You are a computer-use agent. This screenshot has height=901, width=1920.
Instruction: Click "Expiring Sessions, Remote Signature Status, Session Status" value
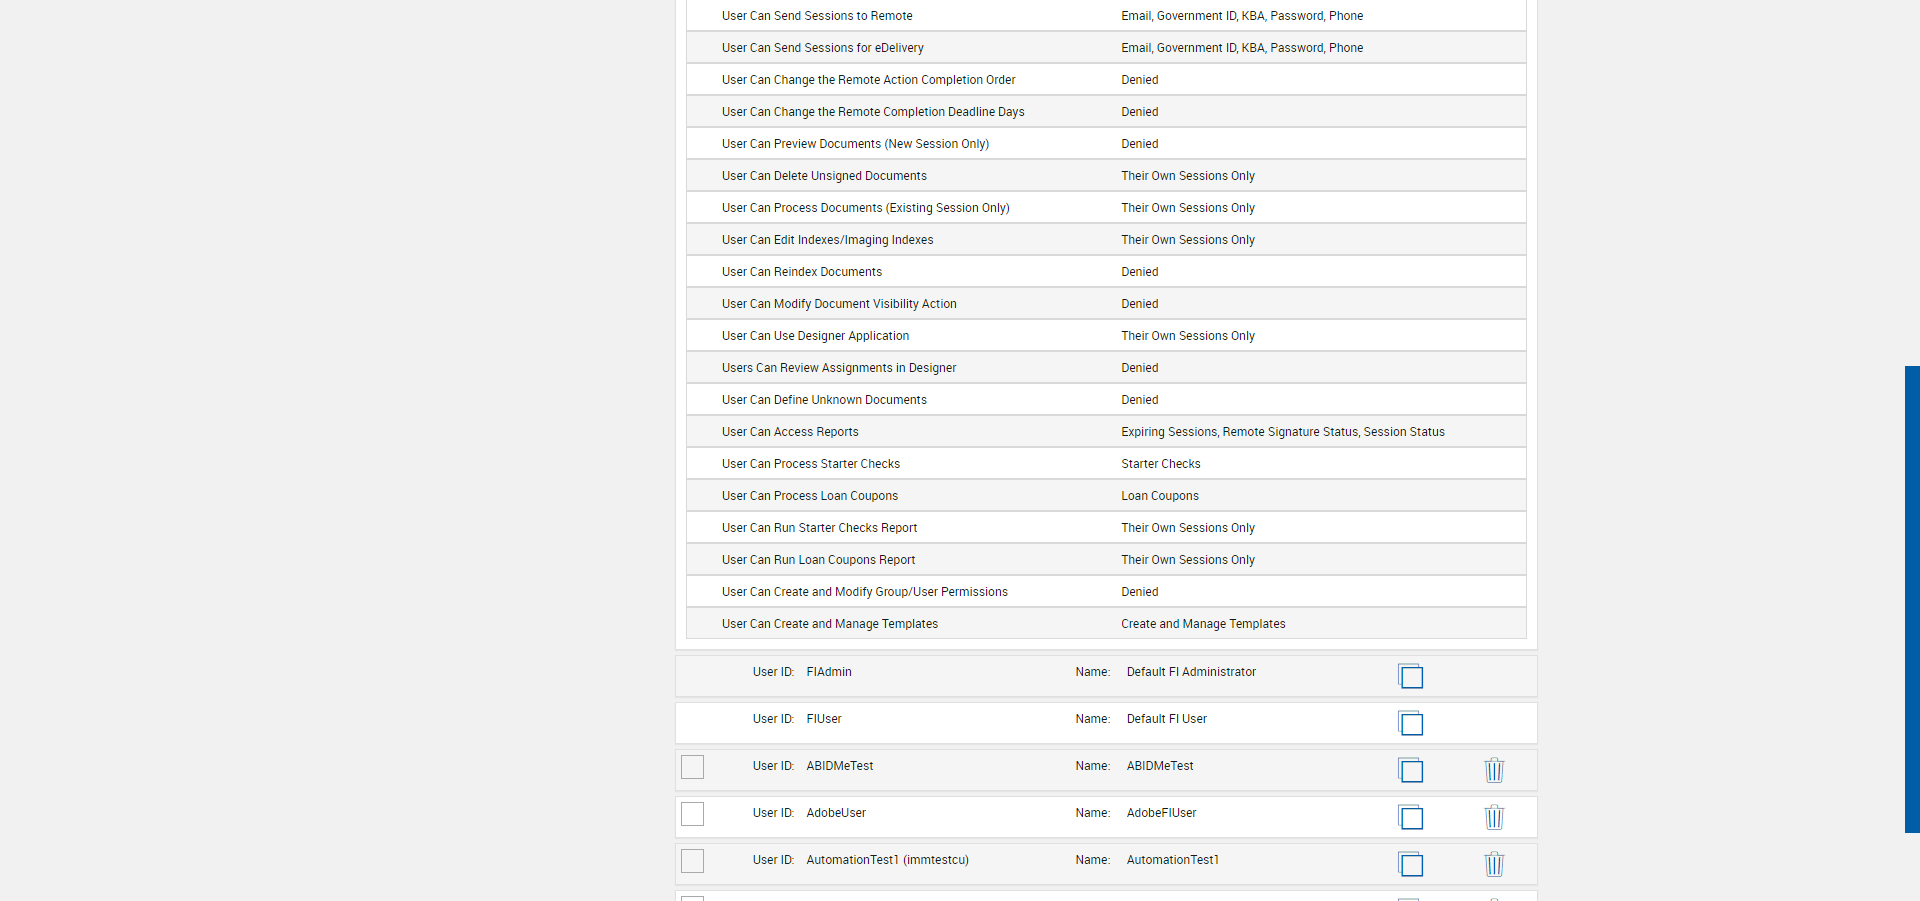pos(1283,432)
